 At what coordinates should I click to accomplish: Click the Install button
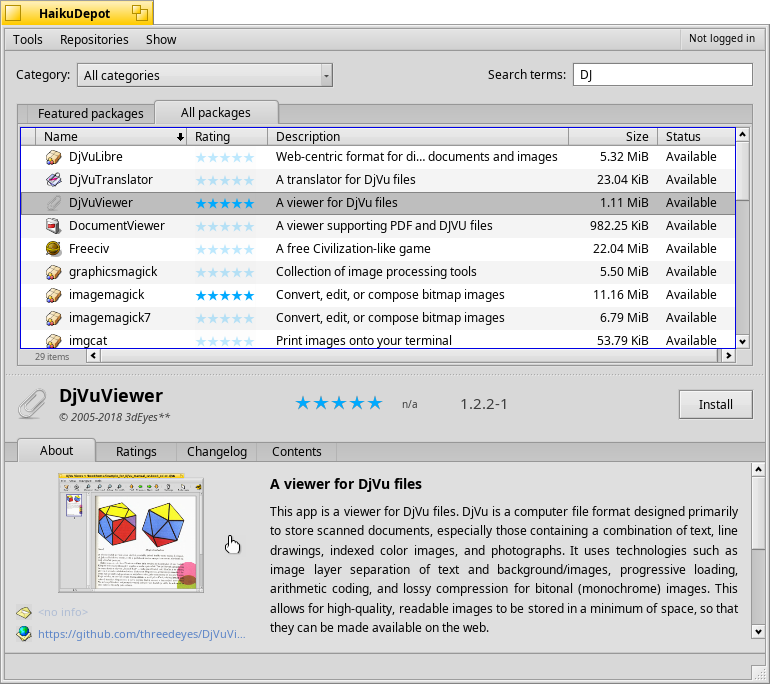pyautogui.click(x=715, y=405)
